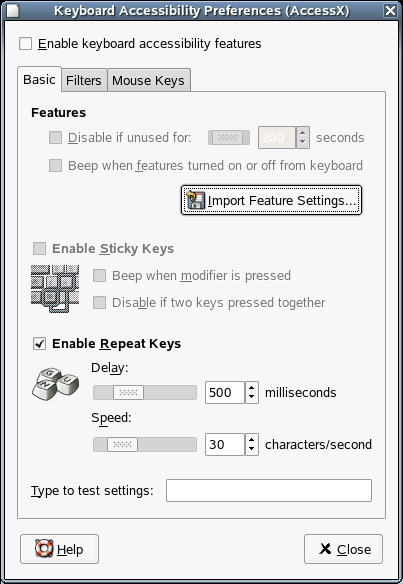Click the Repeat Keys keycaps icon

click(55, 384)
